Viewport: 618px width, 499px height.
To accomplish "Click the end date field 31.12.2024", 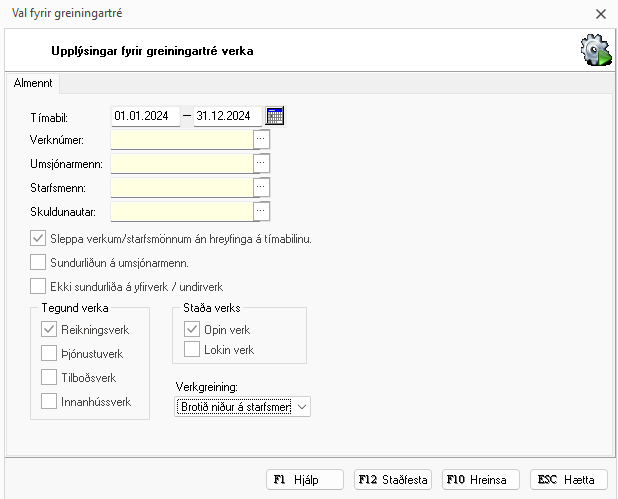I will [227, 116].
